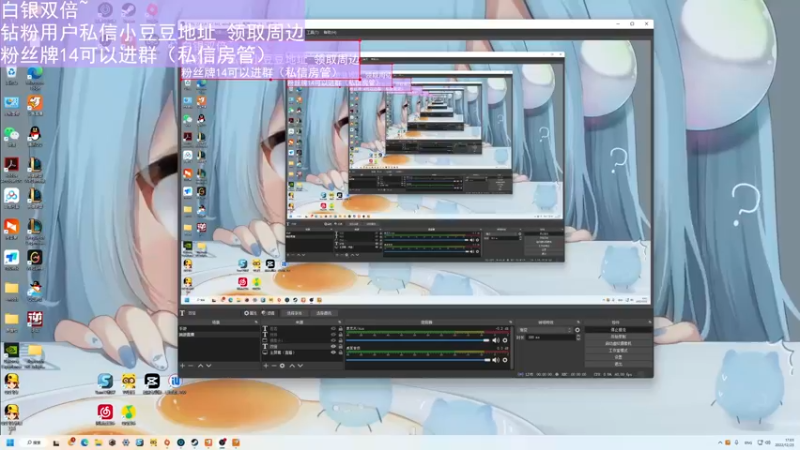Viewport: 800px width, 450px height.
Task: Expand the system tray hidden icons chevron
Action: point(720,442)
